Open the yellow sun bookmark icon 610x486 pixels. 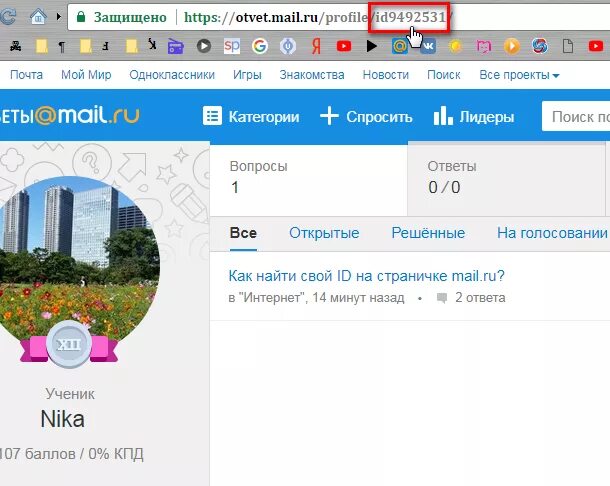pos(456,46)
